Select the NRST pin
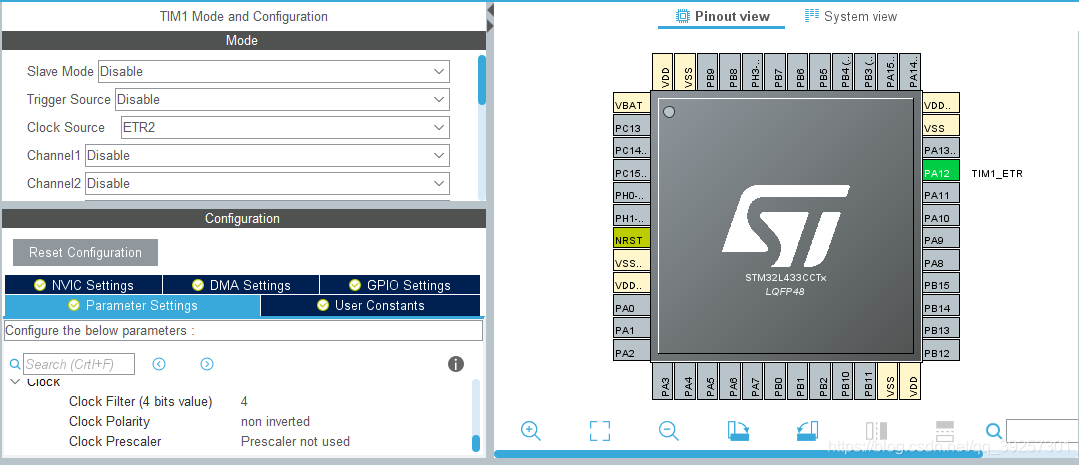The image size is (1079, 465). (632, 240)
